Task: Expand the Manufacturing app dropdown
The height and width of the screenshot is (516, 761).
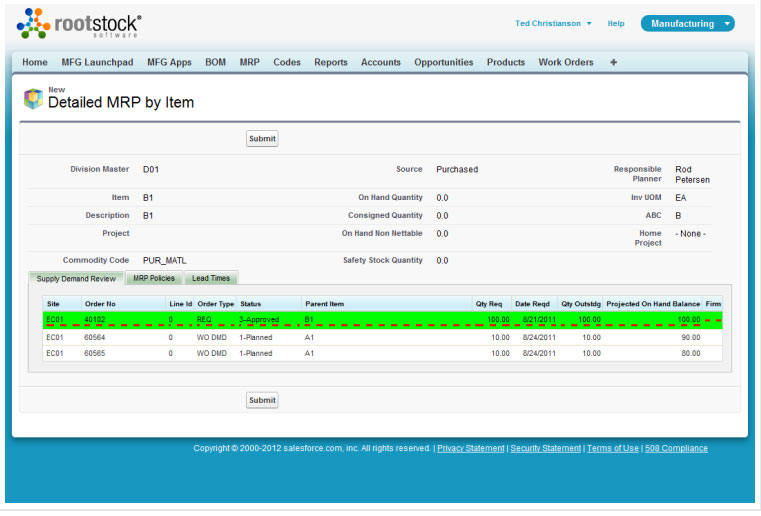Action: [x=687, y=23]
